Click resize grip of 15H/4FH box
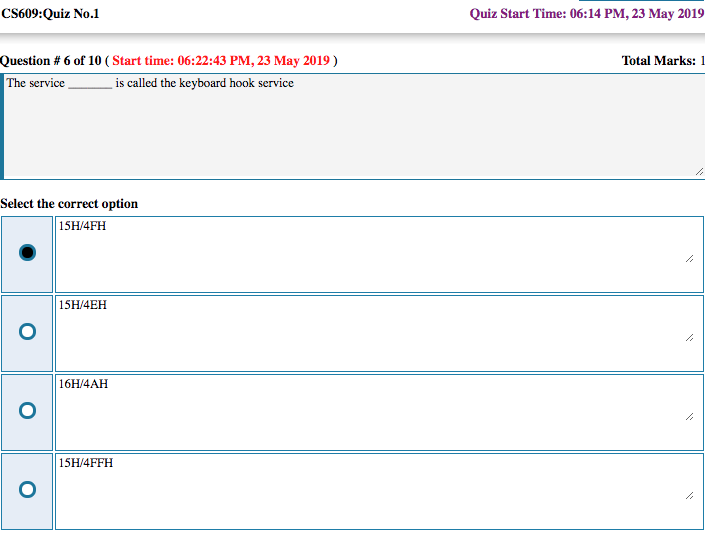The width and height of the screenshot is (705, 534). pos(689,259)
